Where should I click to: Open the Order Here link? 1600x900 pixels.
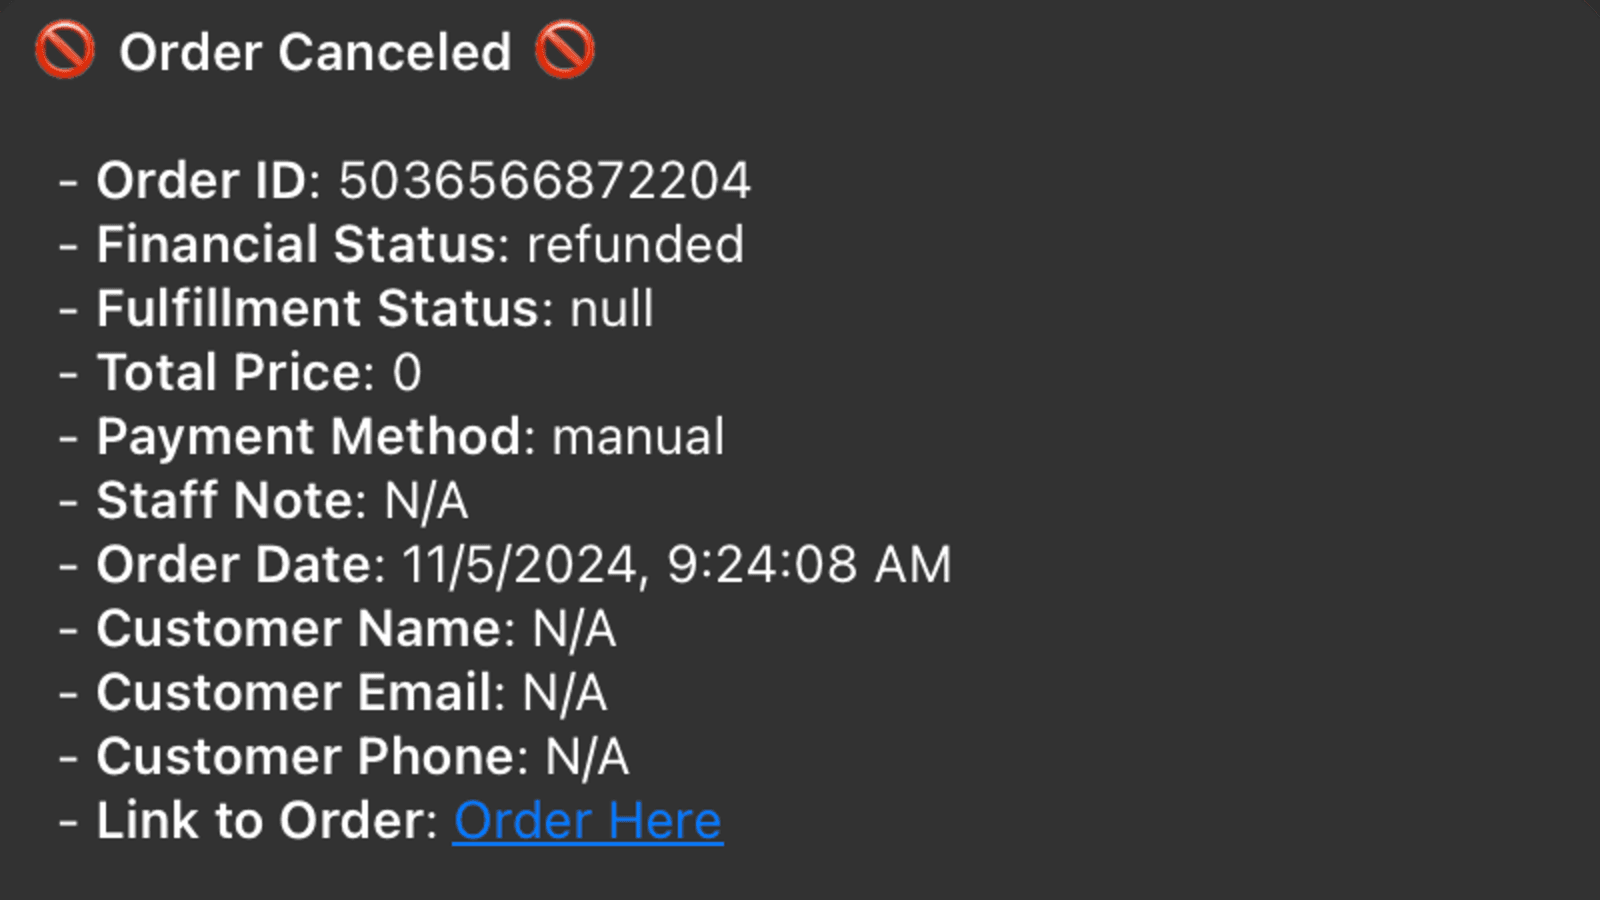[587, 821]
